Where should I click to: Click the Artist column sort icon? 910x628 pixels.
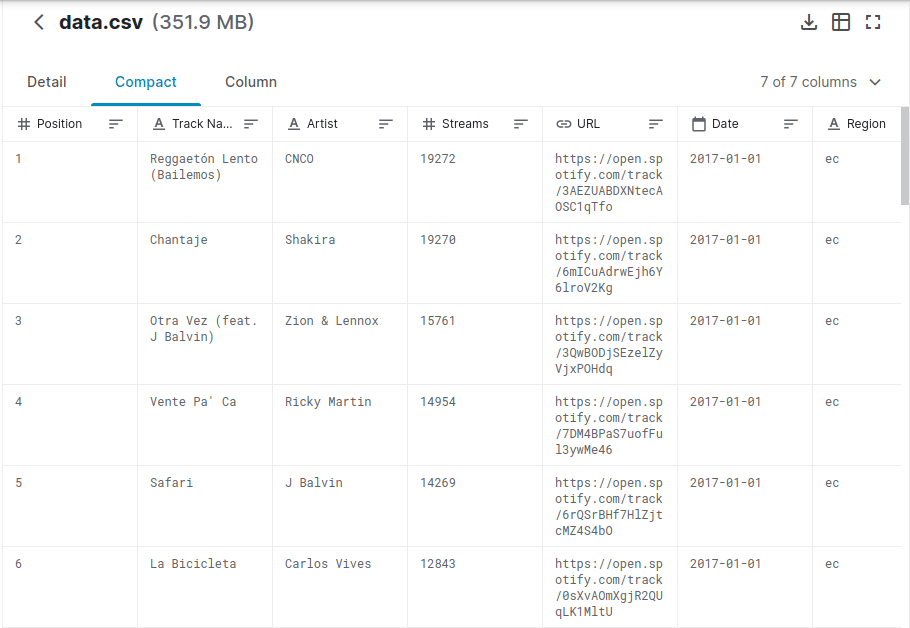coord(386,124)
